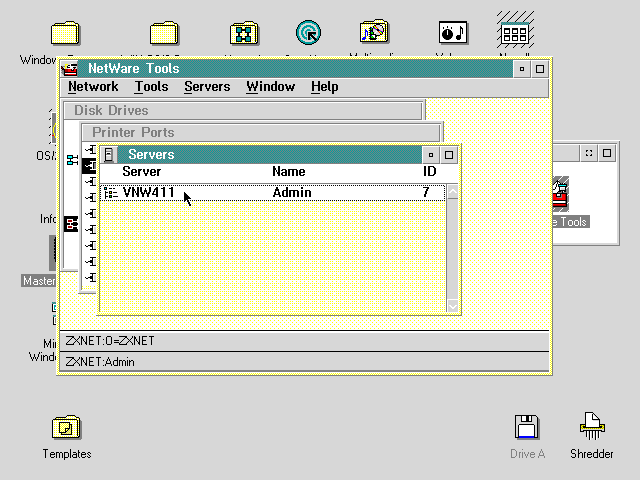The width and height of the screenshot is (640, 480).
Task: Select the VNW411 server name
Action: coord(148,193)
